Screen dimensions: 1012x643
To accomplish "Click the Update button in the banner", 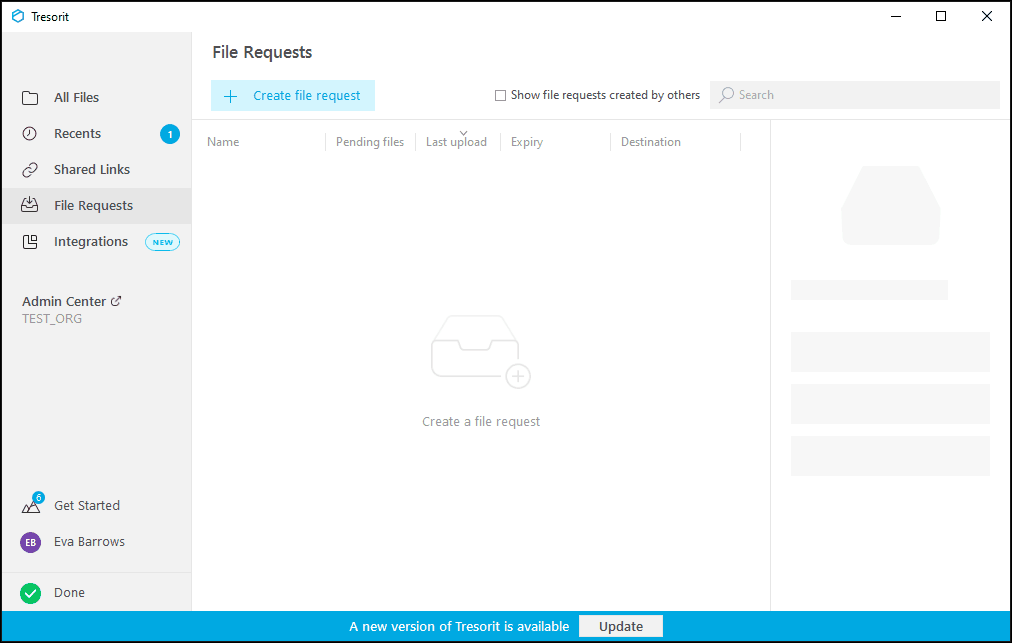I will click(x=621, y=626).
